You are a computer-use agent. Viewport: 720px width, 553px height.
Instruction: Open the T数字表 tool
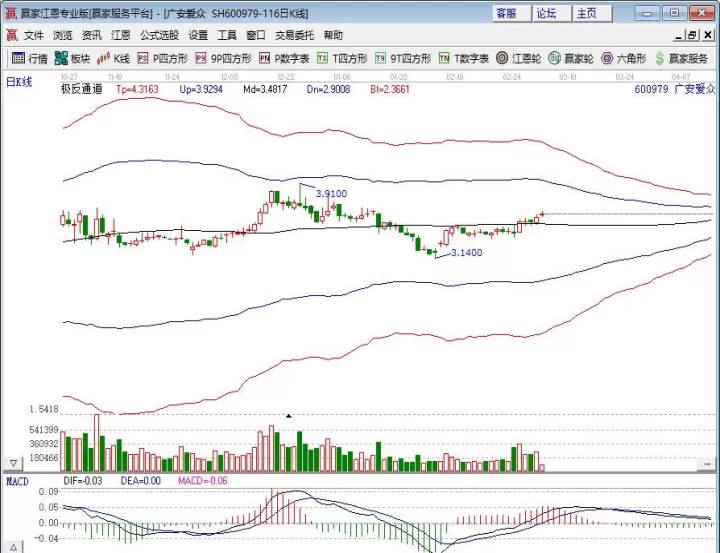pos(463,58)
